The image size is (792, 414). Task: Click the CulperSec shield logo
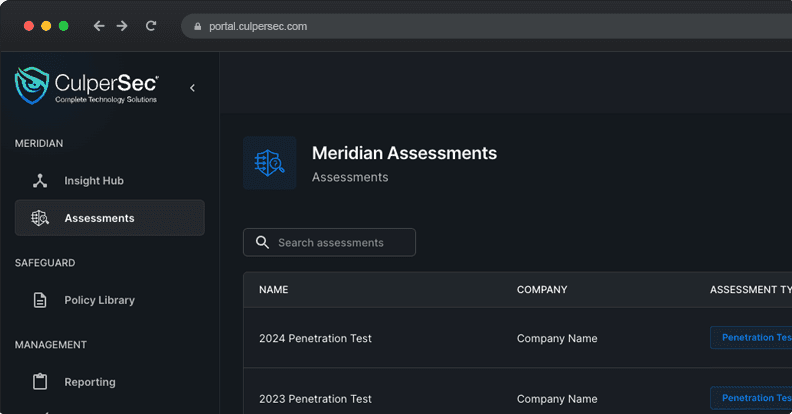[32, 85]
